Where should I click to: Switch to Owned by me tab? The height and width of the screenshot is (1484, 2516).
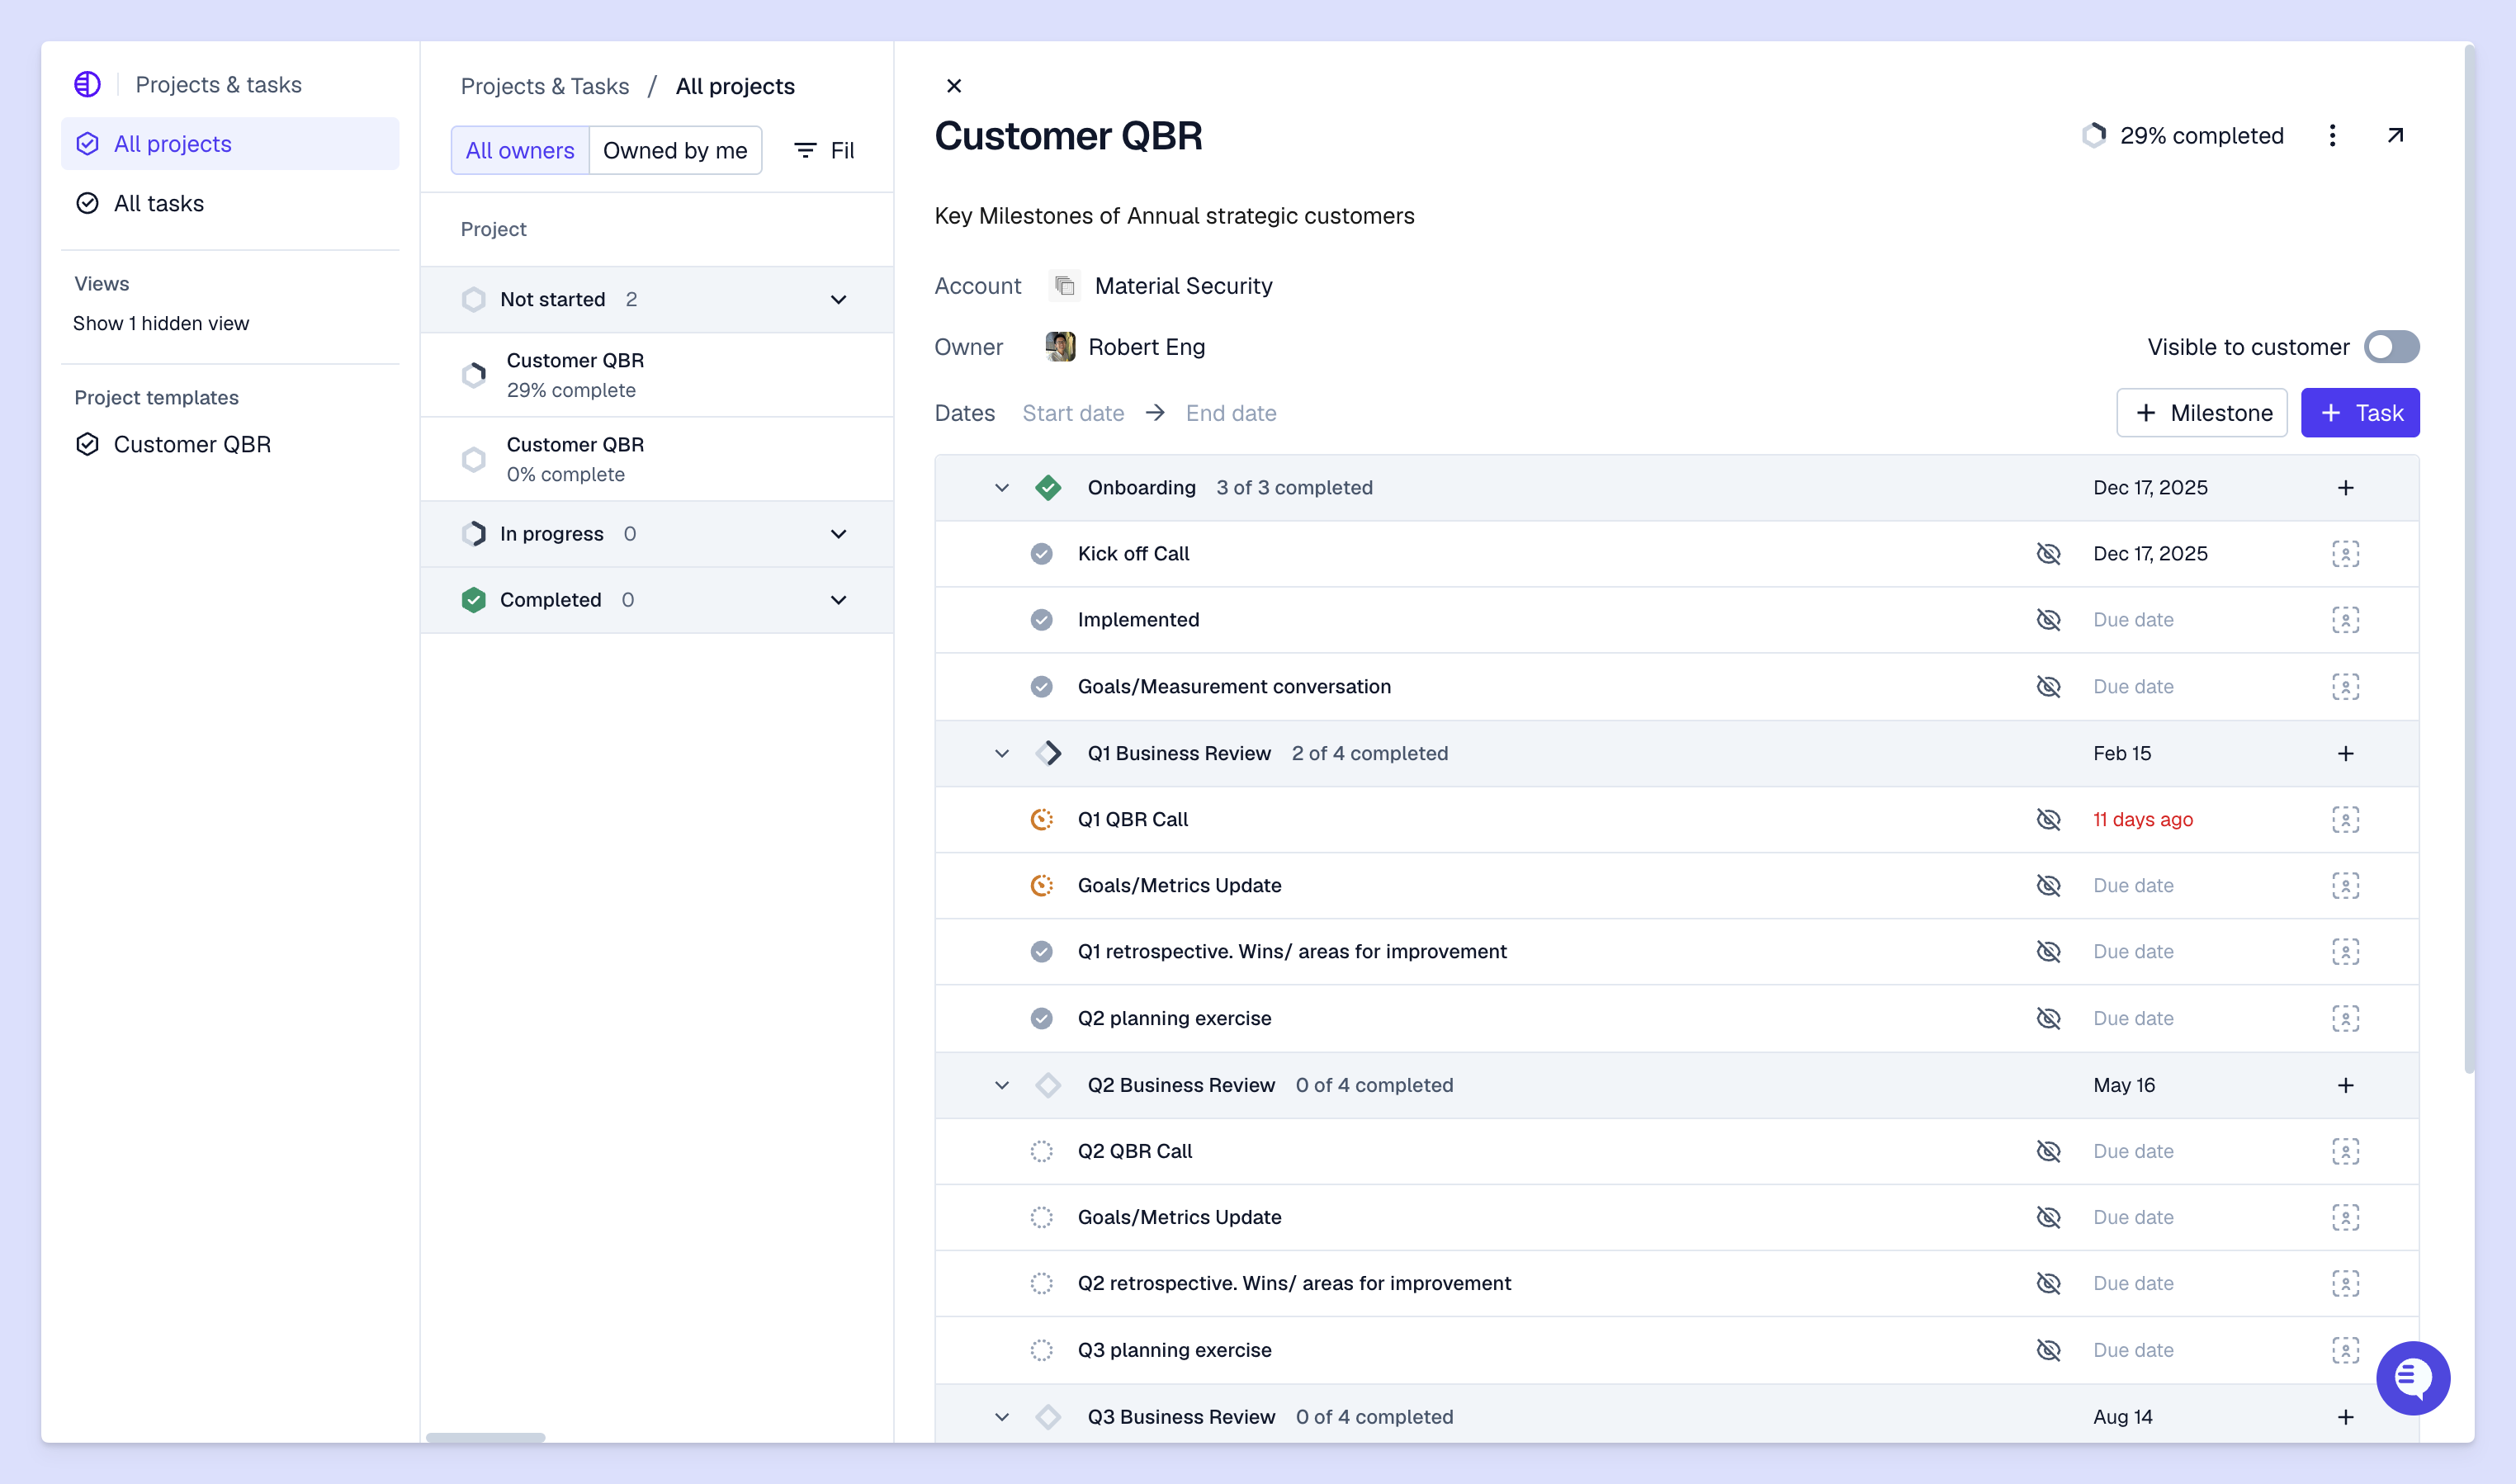click(675, 150)
